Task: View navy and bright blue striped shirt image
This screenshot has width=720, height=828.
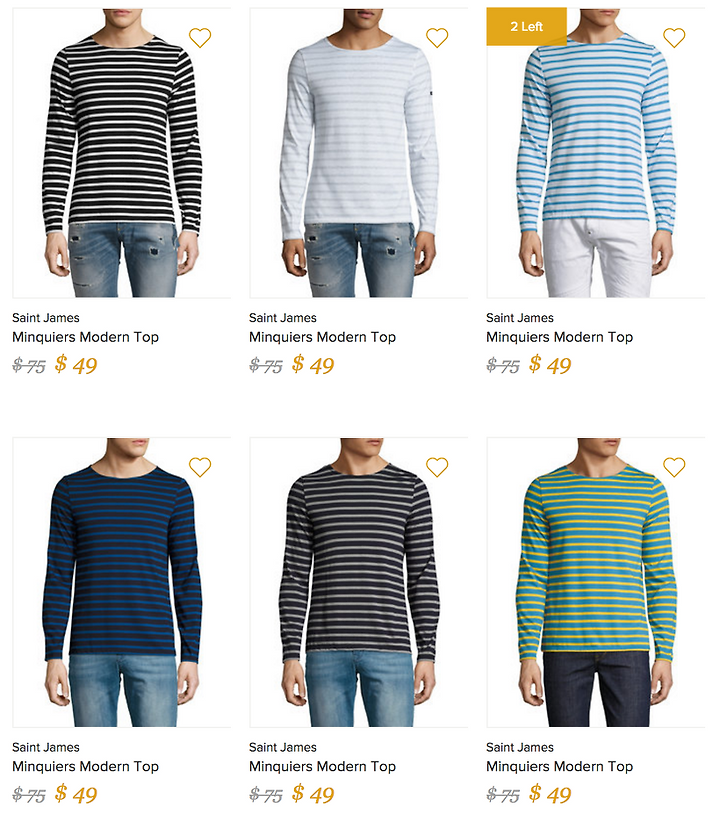Action: pos(122,582)
